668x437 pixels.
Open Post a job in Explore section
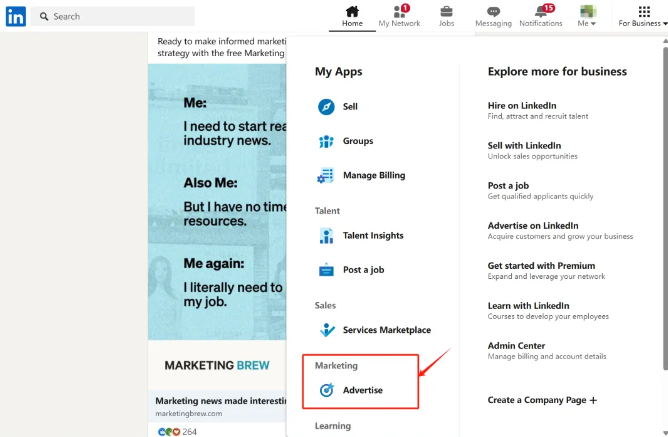(x=508, y=186)
